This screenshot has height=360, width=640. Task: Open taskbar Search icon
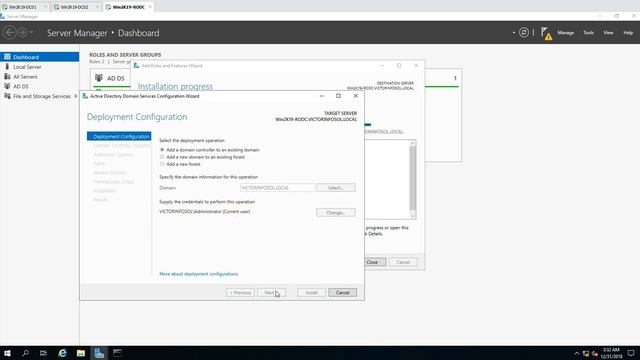25,353
